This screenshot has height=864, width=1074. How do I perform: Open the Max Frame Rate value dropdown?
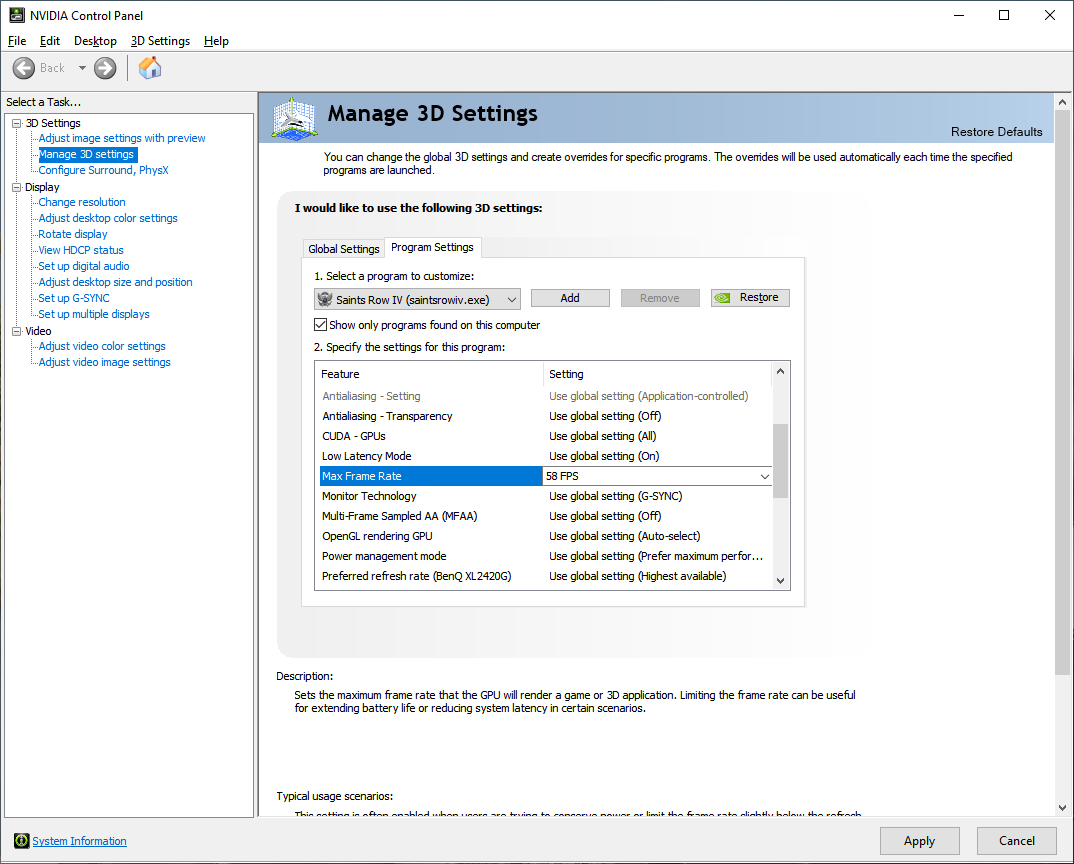coord(765,477)
